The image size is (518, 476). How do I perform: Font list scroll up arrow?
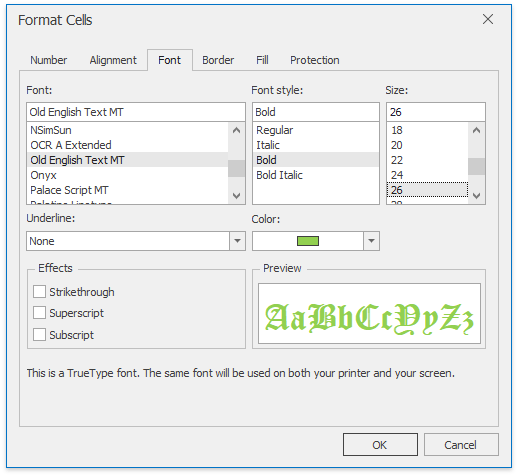[x=236, y=130]
